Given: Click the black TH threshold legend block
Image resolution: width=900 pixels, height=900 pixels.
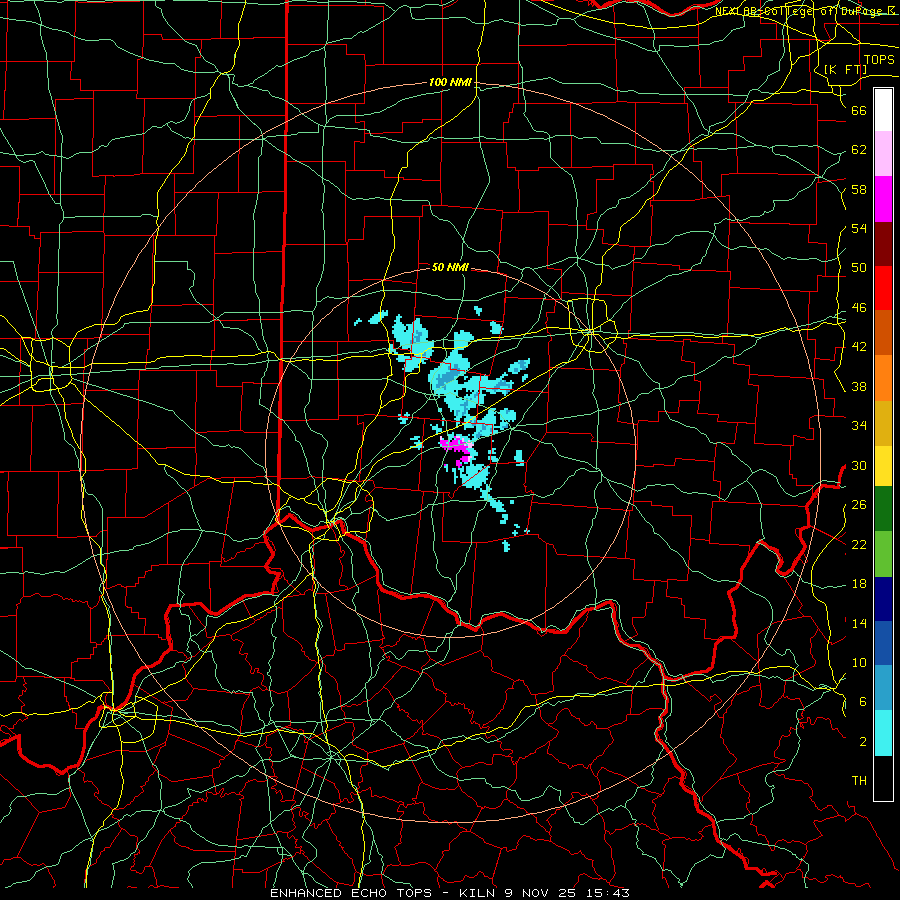Looking at the screenshot, I should (883, 778).
